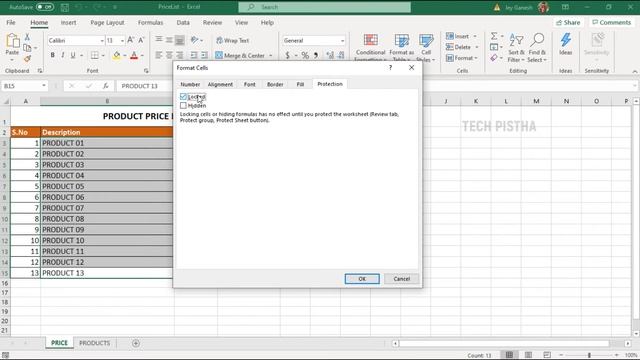Click AutoSum sigma icon
The image size is (640, 360).
494,36
